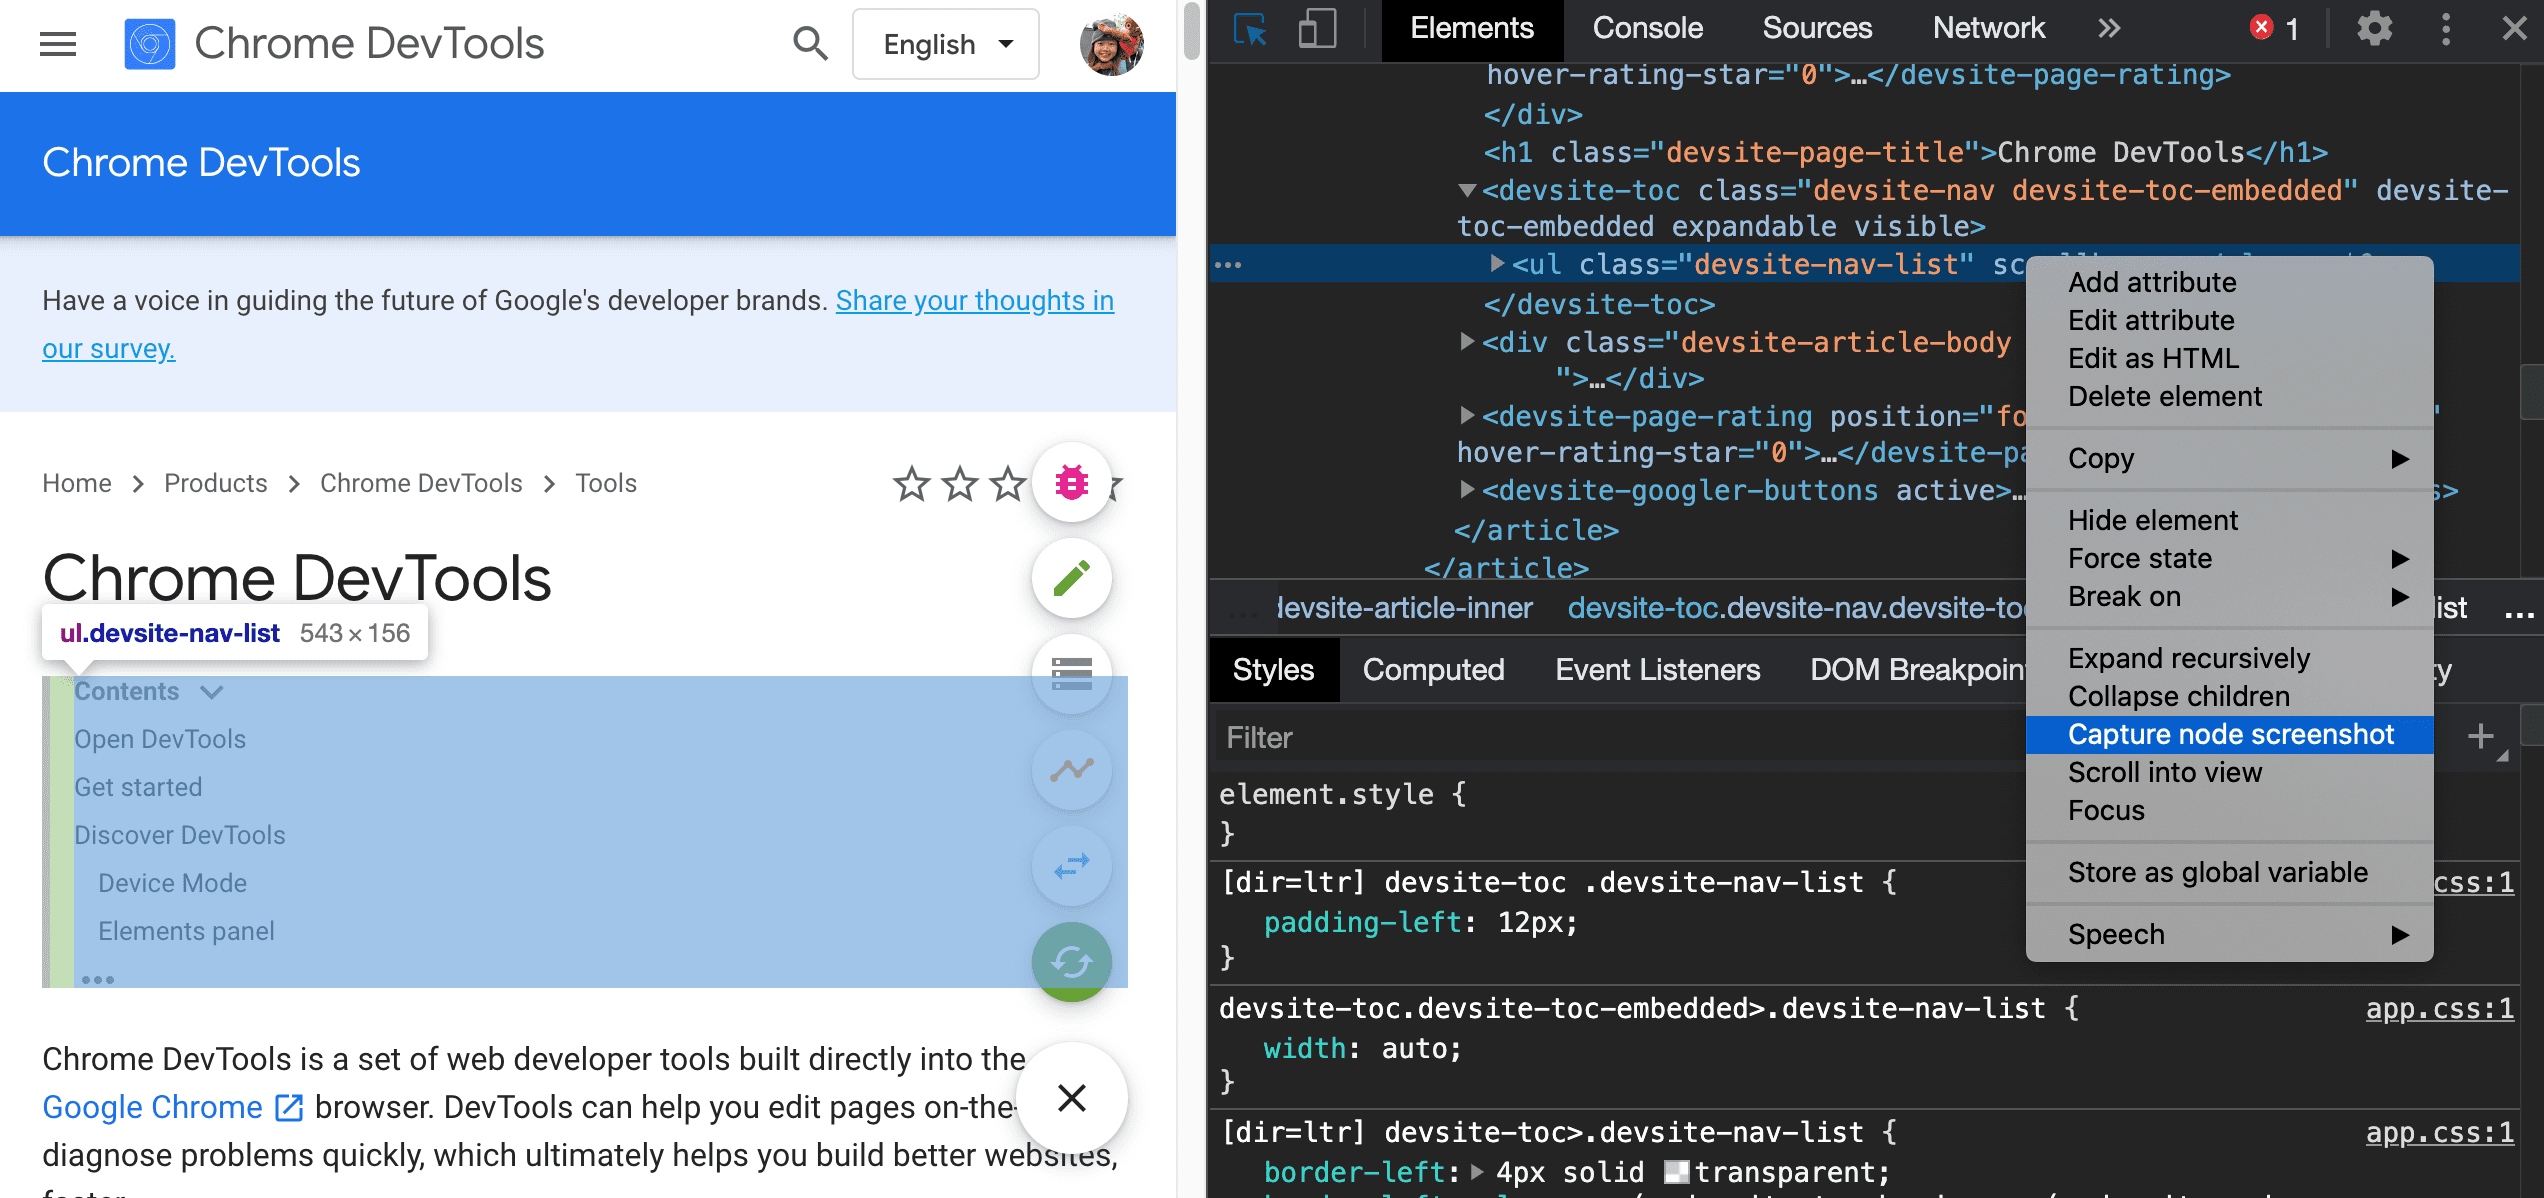Image resolution: width=2544 pixels, height=1198 pixels.
Task: Click the pencil/edit icon on the page
Action: point(1071,580)
